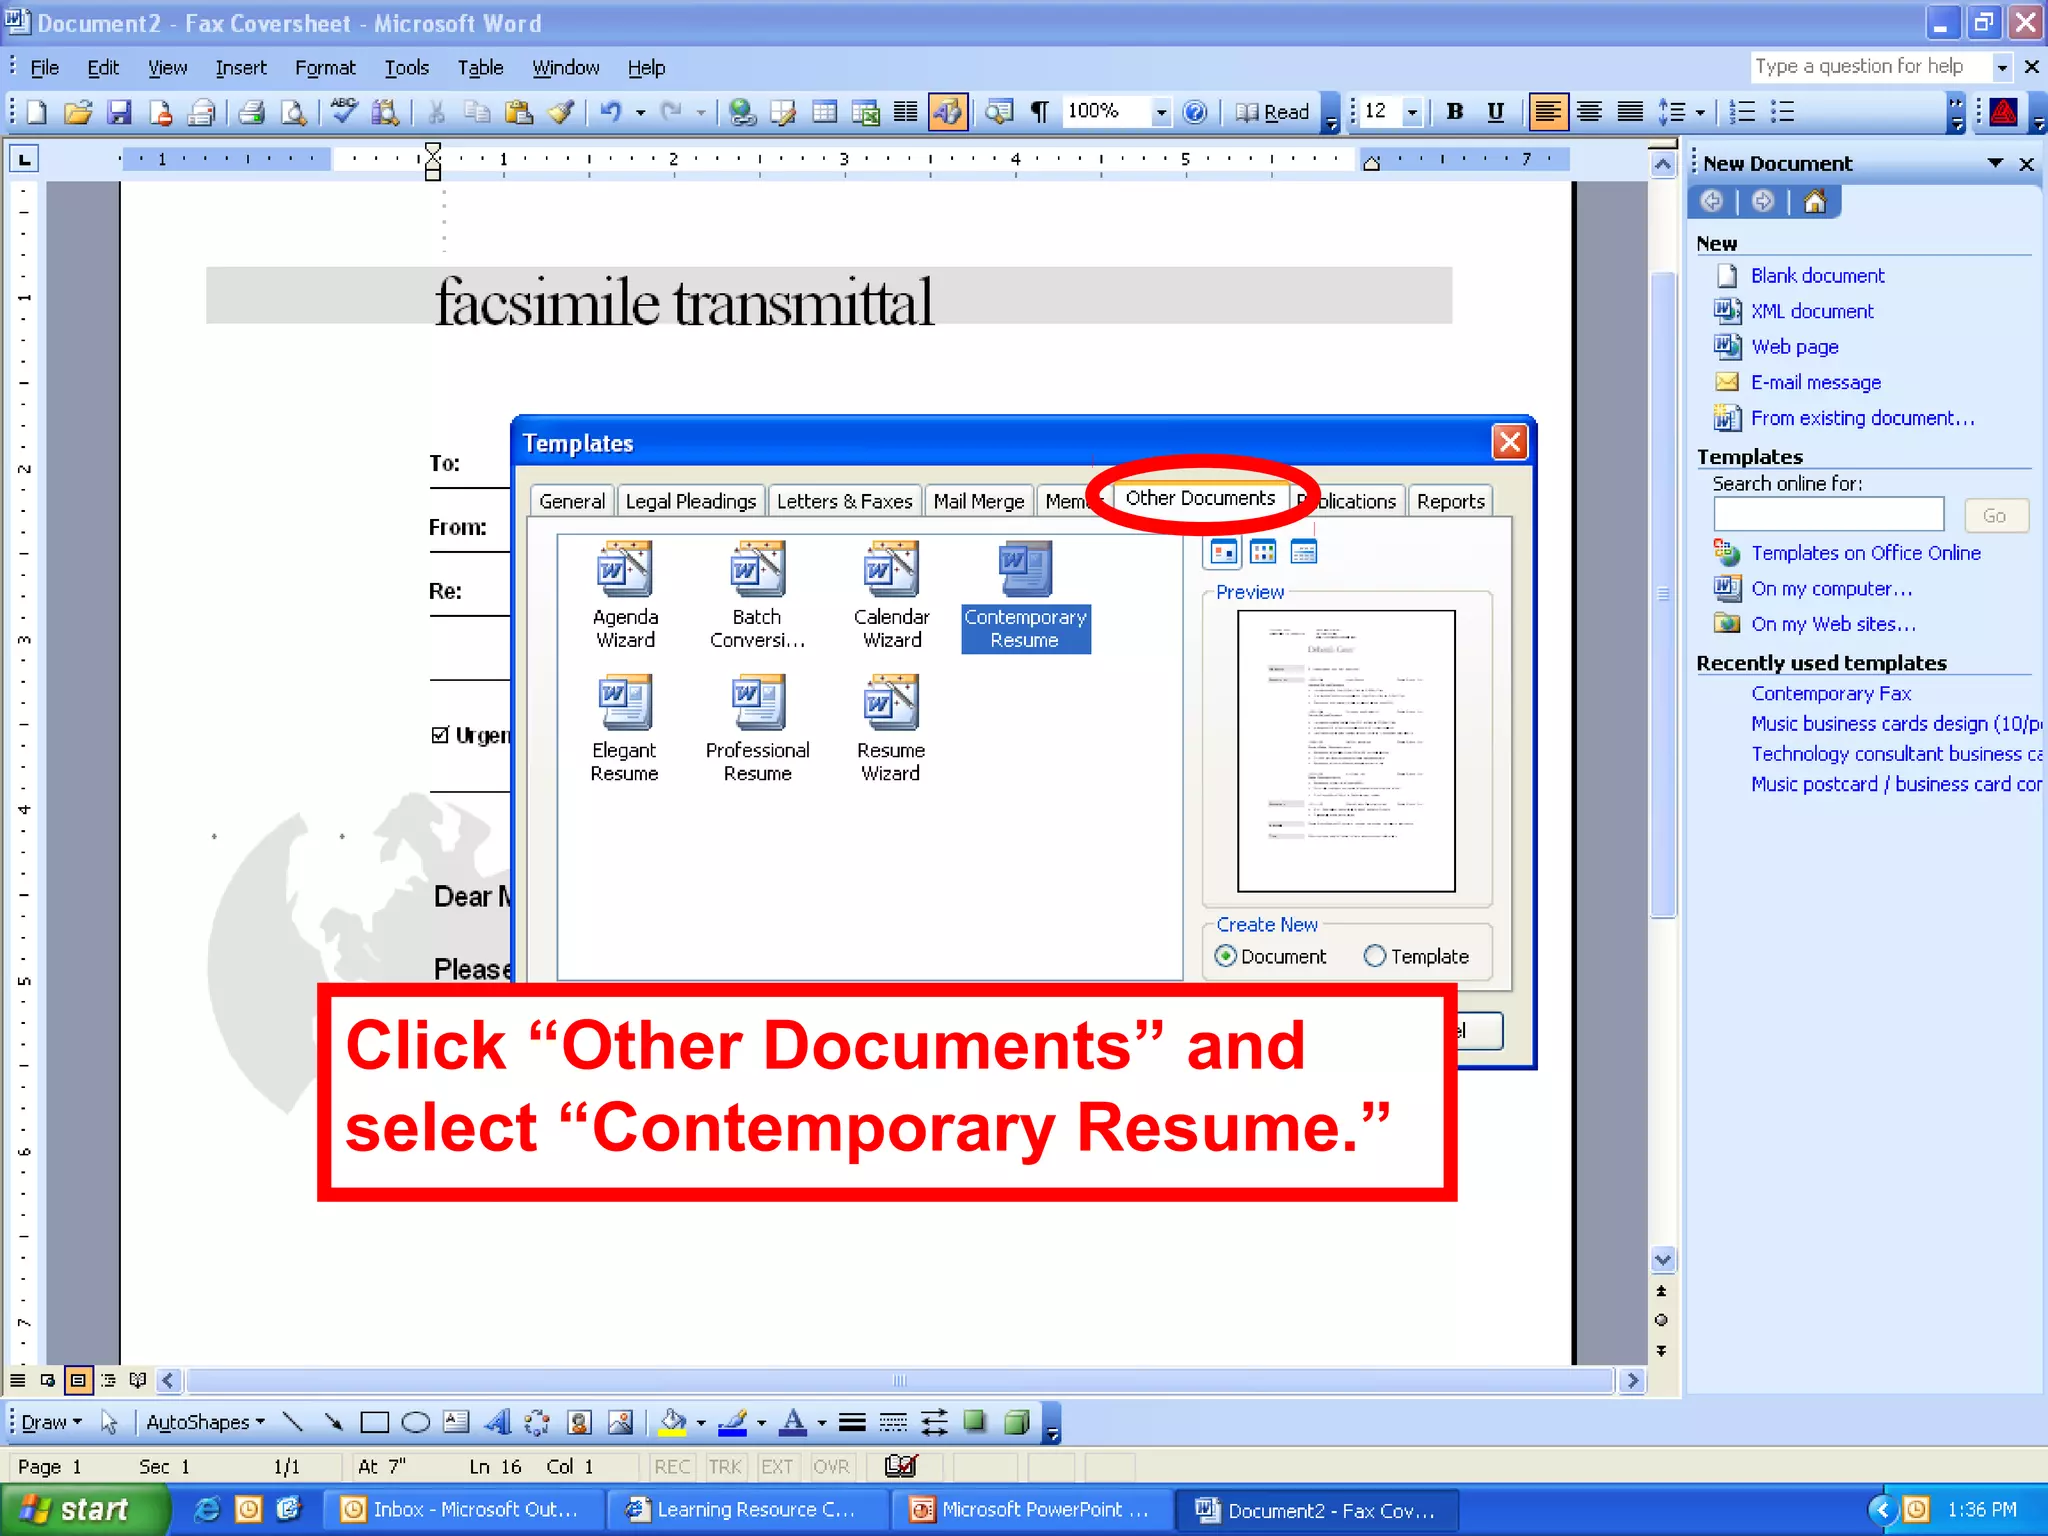Click the Bold formatting button

1455,112
